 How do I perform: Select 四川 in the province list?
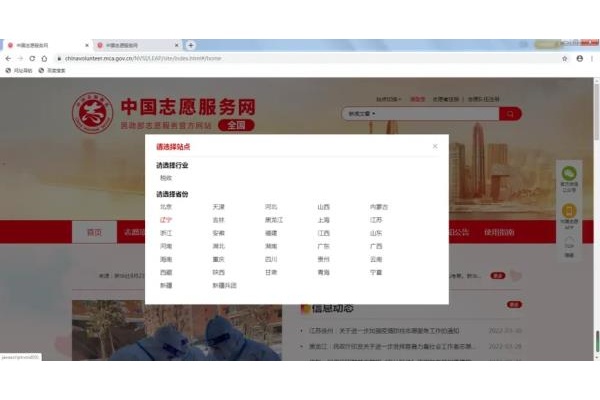tap(271, 259)
